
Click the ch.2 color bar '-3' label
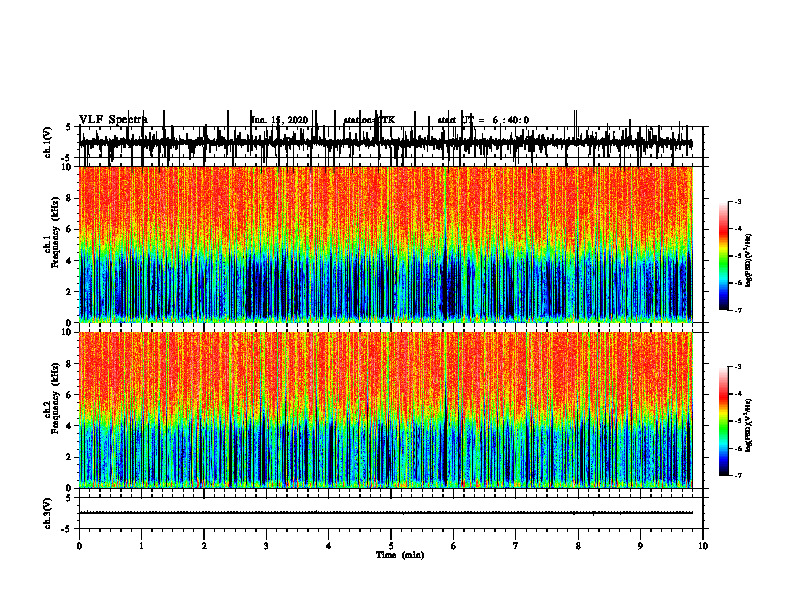tap(738, 367)
